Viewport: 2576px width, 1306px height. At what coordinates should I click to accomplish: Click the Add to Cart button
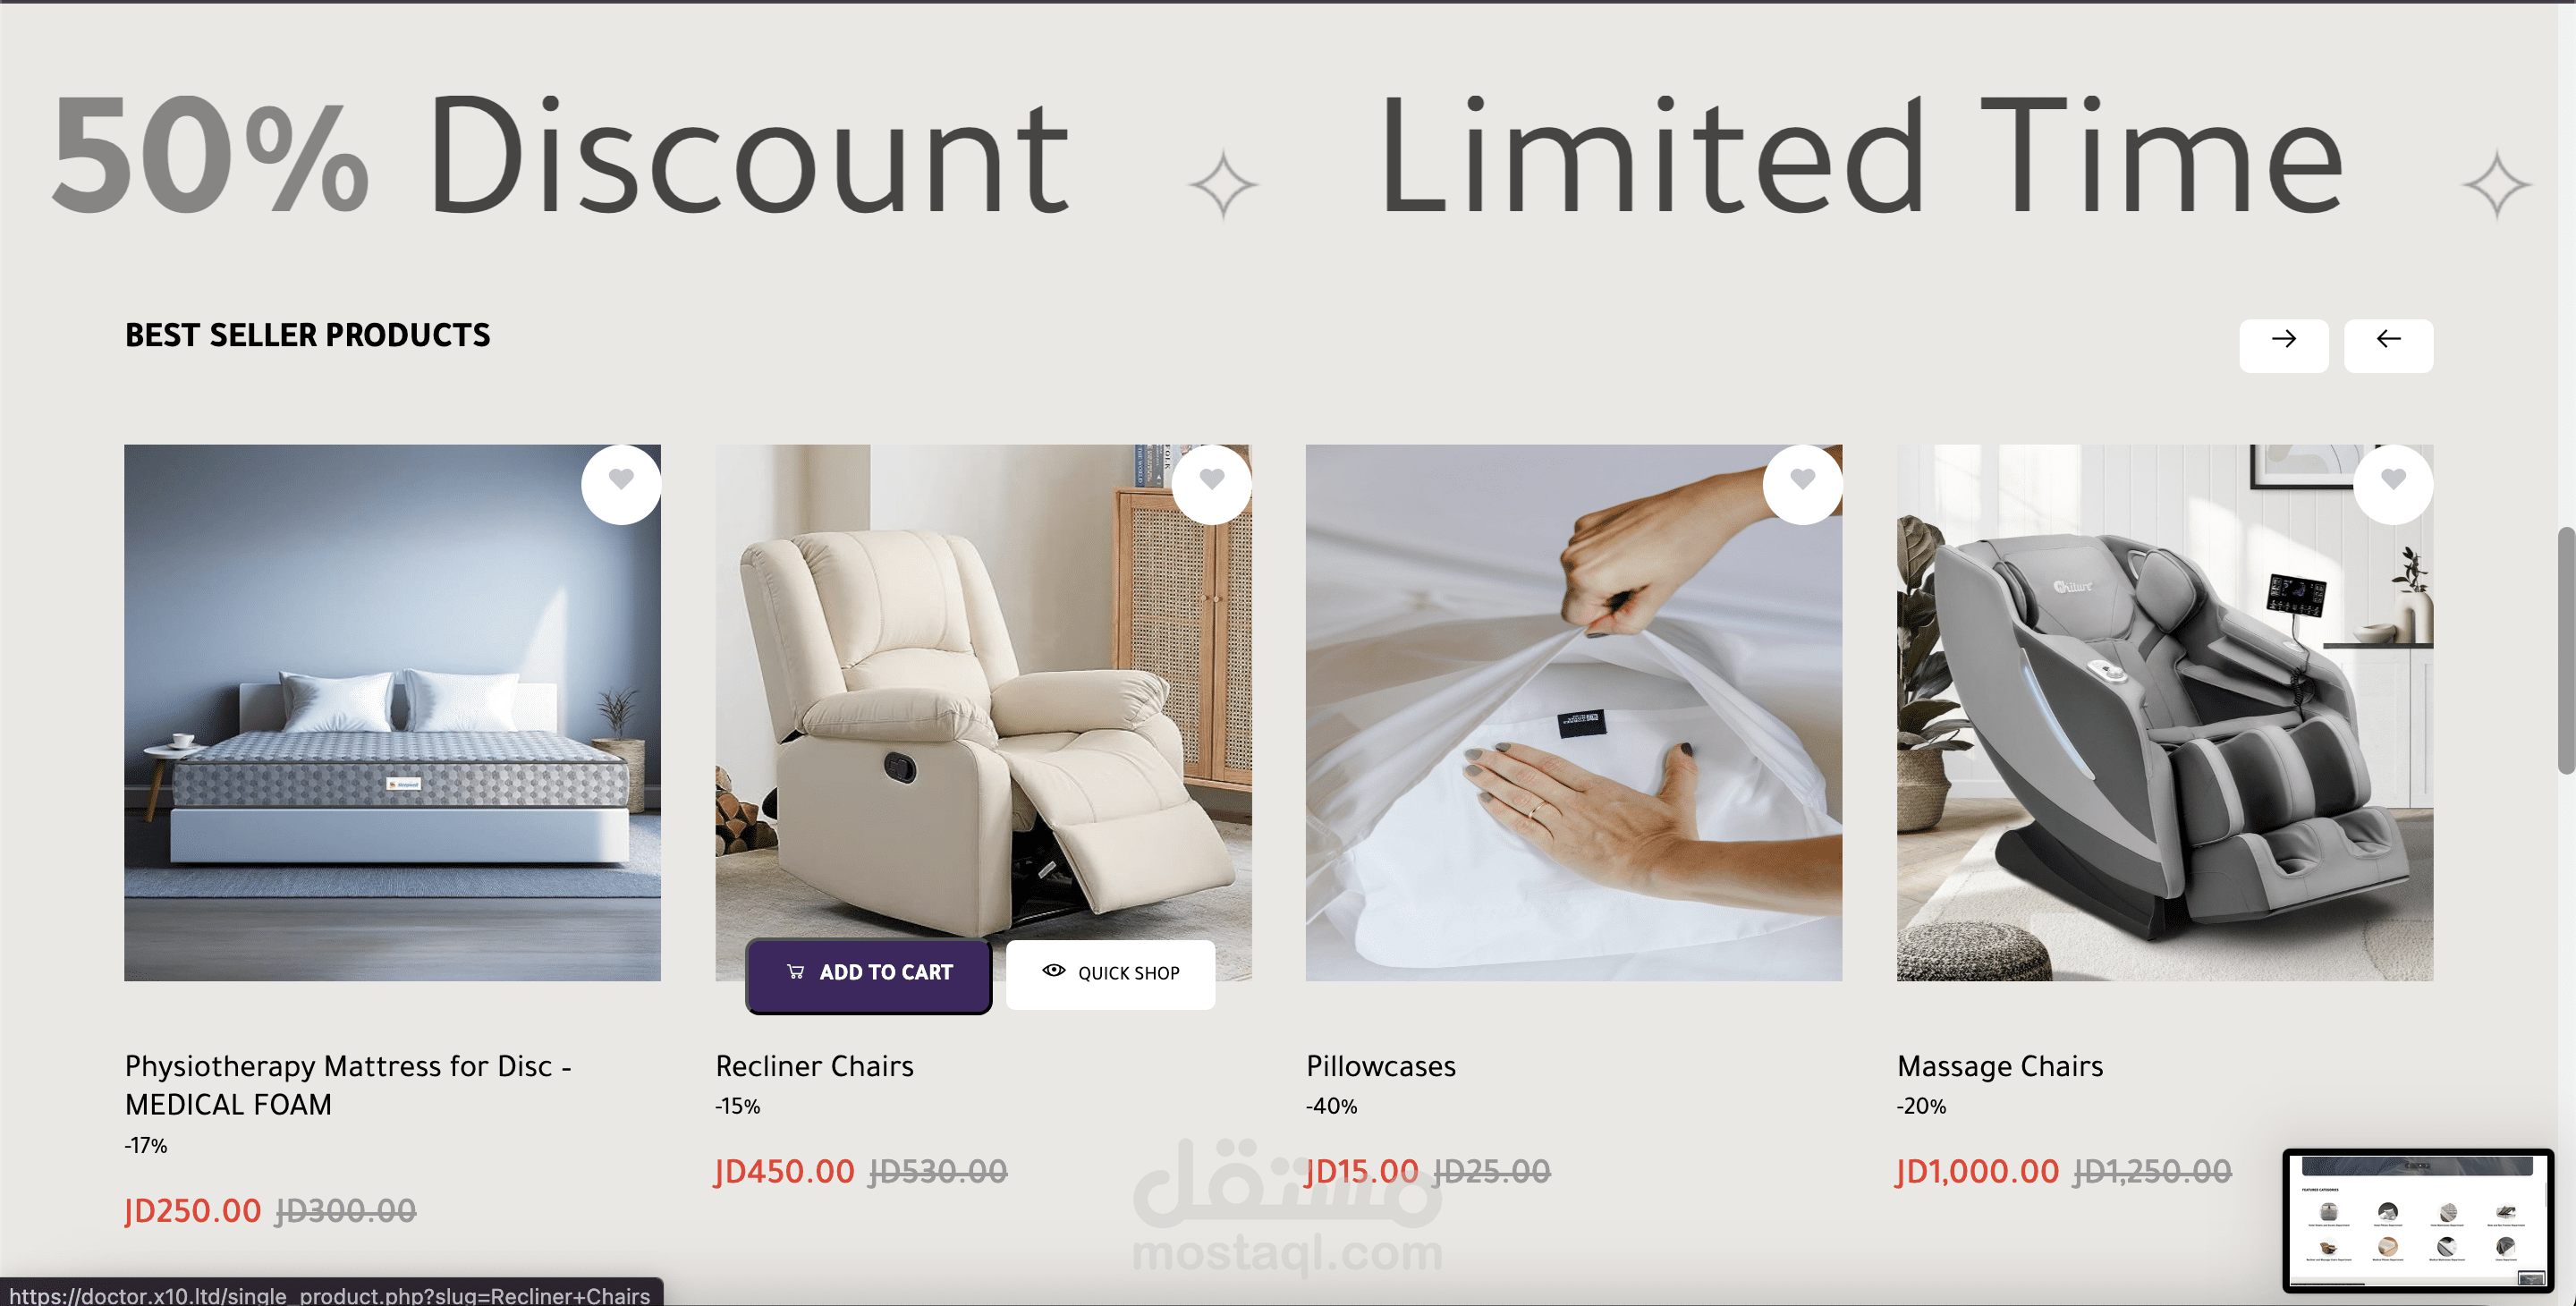868,974
